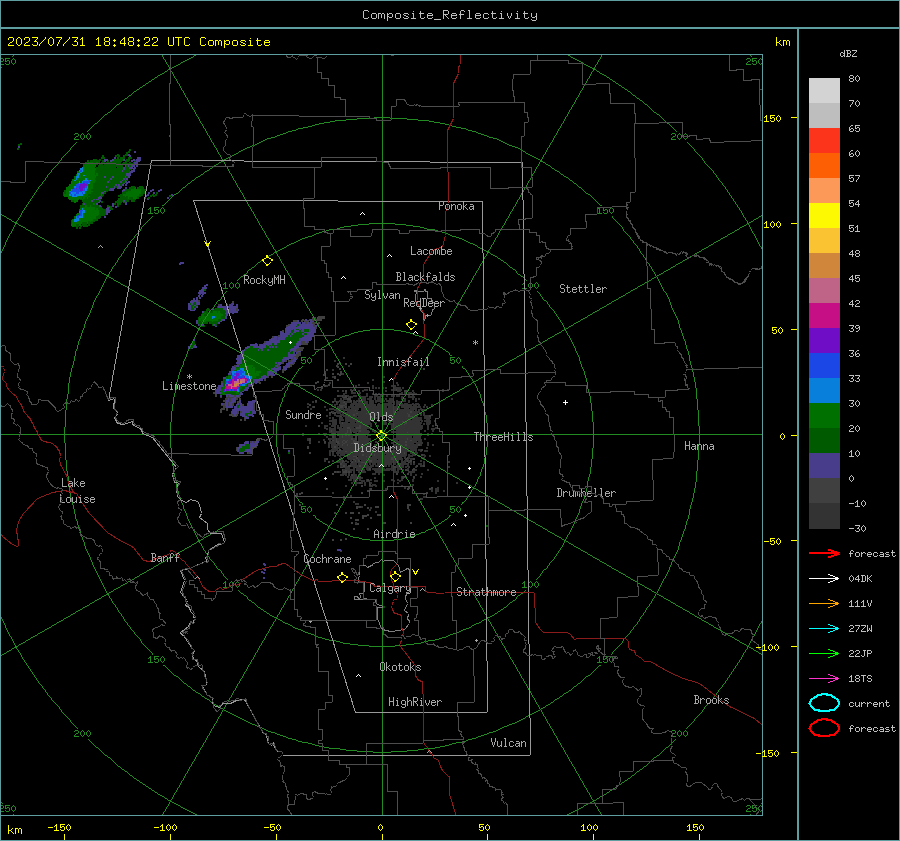Click the Stettler city label
This screenshot has width=900, height=841.
583,289
